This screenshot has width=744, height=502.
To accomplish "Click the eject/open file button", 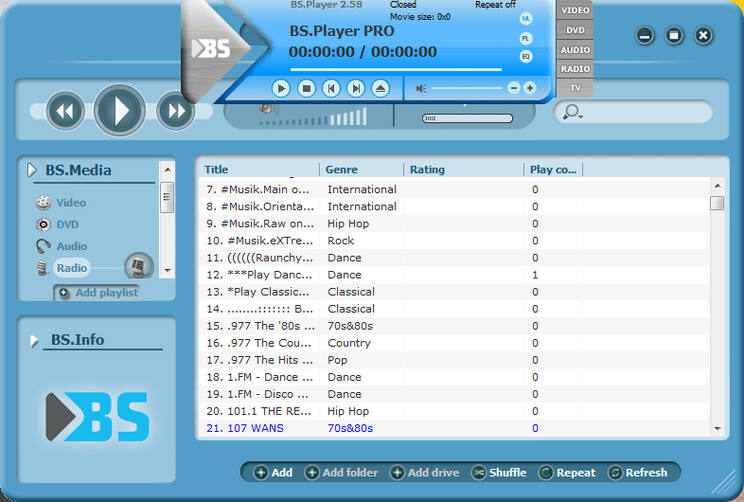I will (x=381, y=88).
